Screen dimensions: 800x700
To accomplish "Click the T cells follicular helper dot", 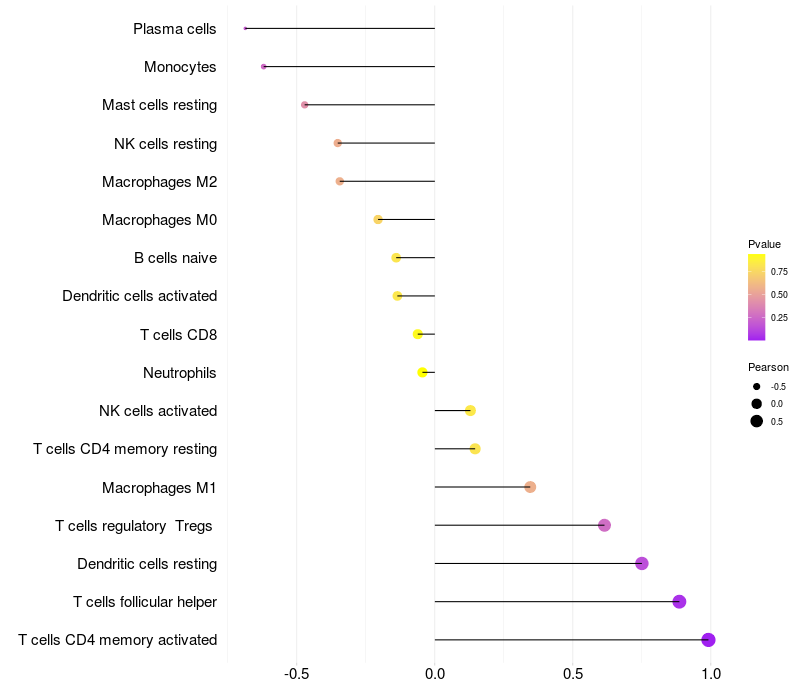I will click(679, 602).
